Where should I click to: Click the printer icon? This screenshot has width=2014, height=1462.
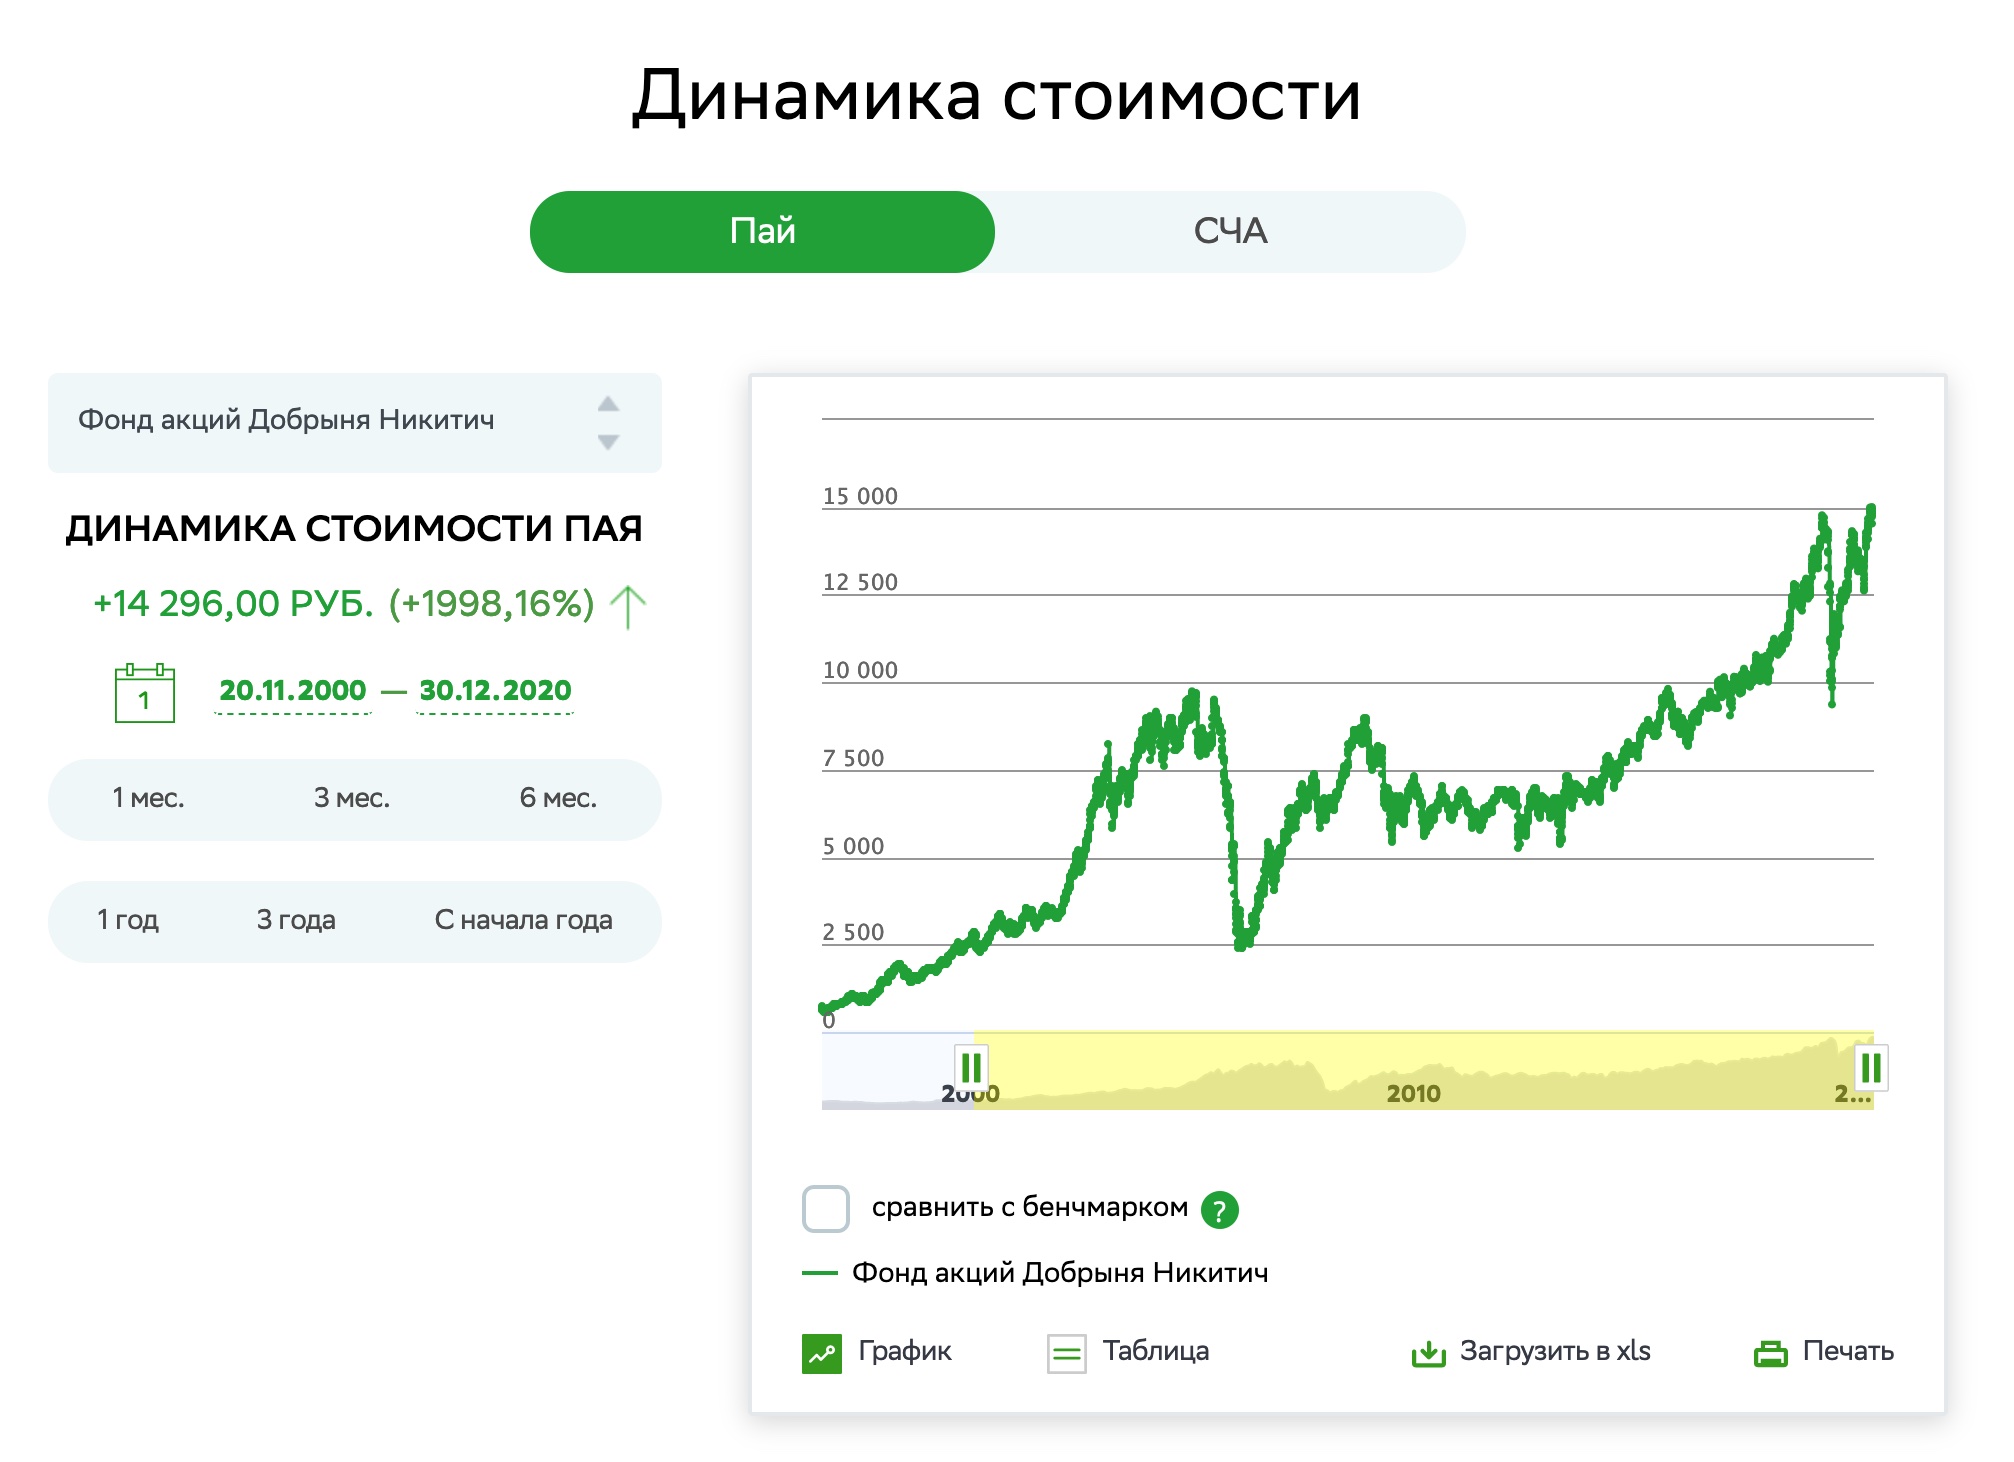[1770, 1354]
